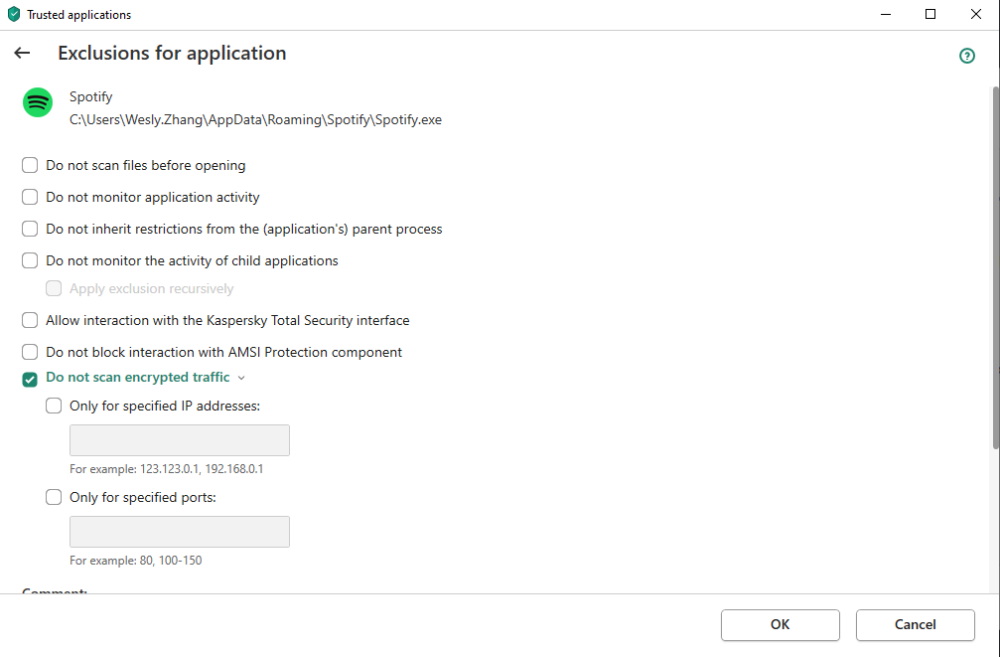
Task: Enable Do not scan files before opening
Action: click(x=30, y=165)
